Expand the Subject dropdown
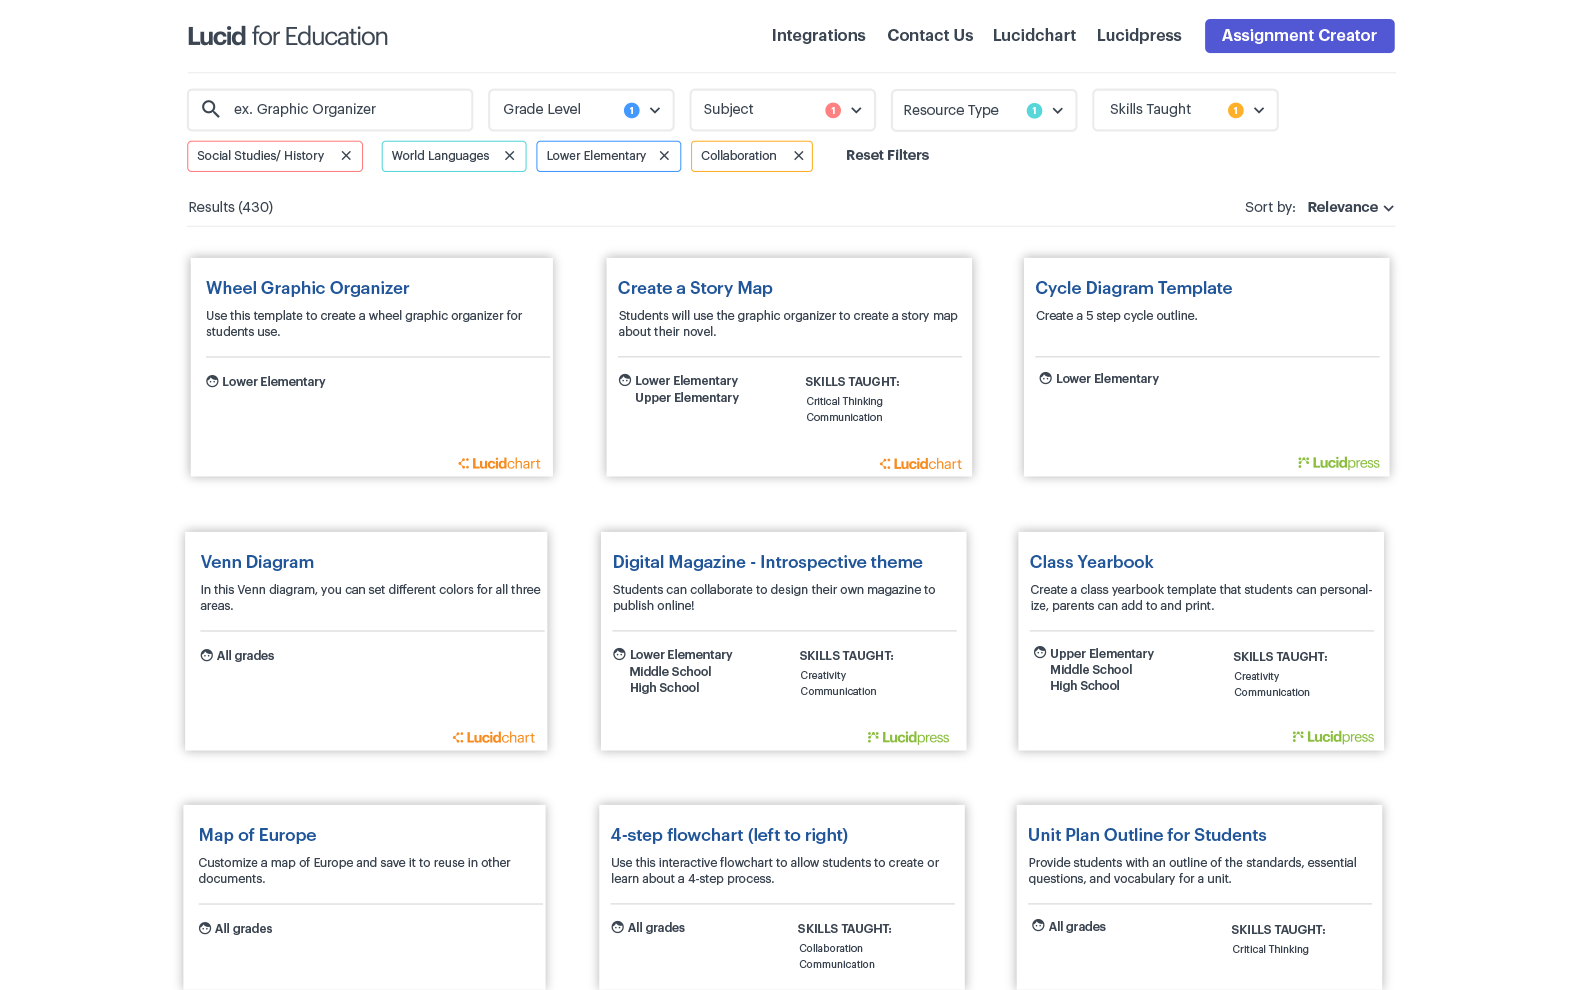Image resolution: width=1584 pixels, height=990 pixels. (856, 110)
